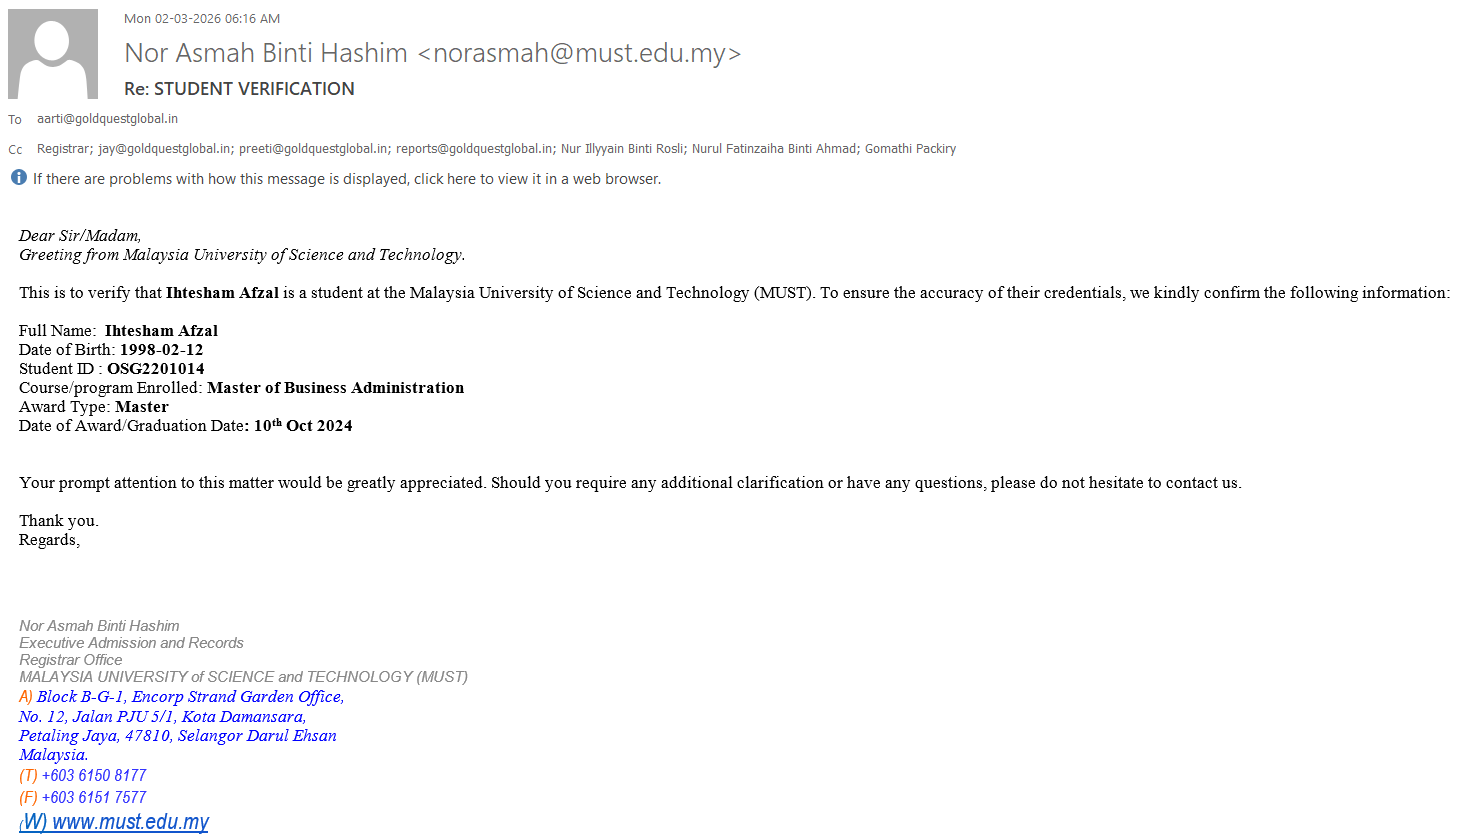
Task: Click the Block B-G-1 Encorp Strand address line
Action: pyautogui.click(x=190, y=697)
